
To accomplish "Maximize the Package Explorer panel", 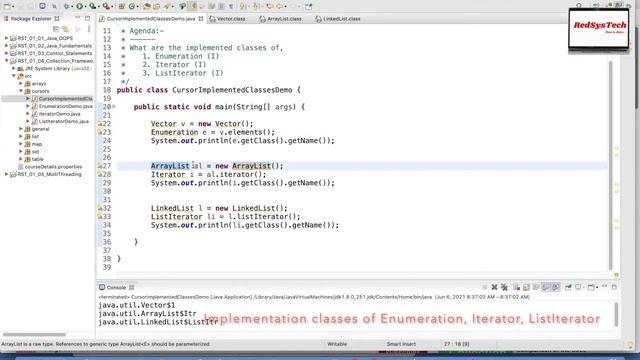I will coord(87,18).
